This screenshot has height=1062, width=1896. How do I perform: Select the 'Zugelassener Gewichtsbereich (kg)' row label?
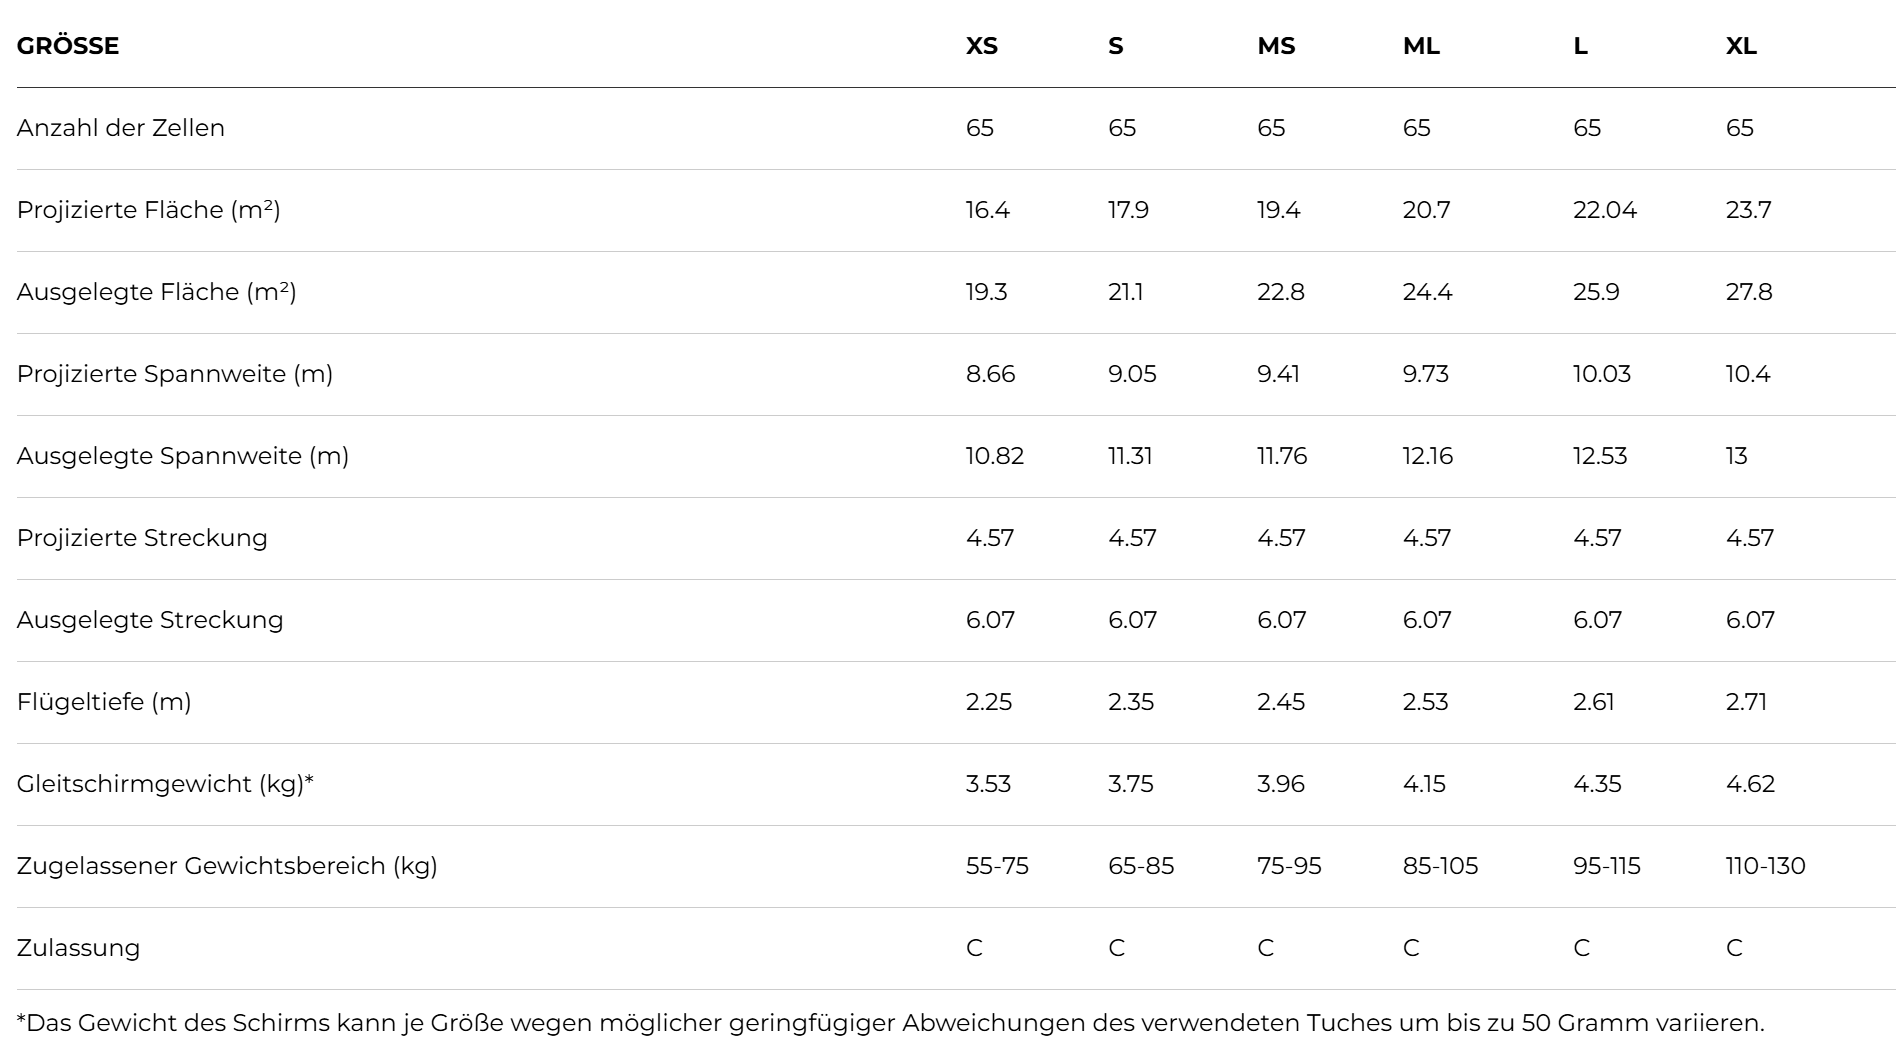[x=227, y=866]
